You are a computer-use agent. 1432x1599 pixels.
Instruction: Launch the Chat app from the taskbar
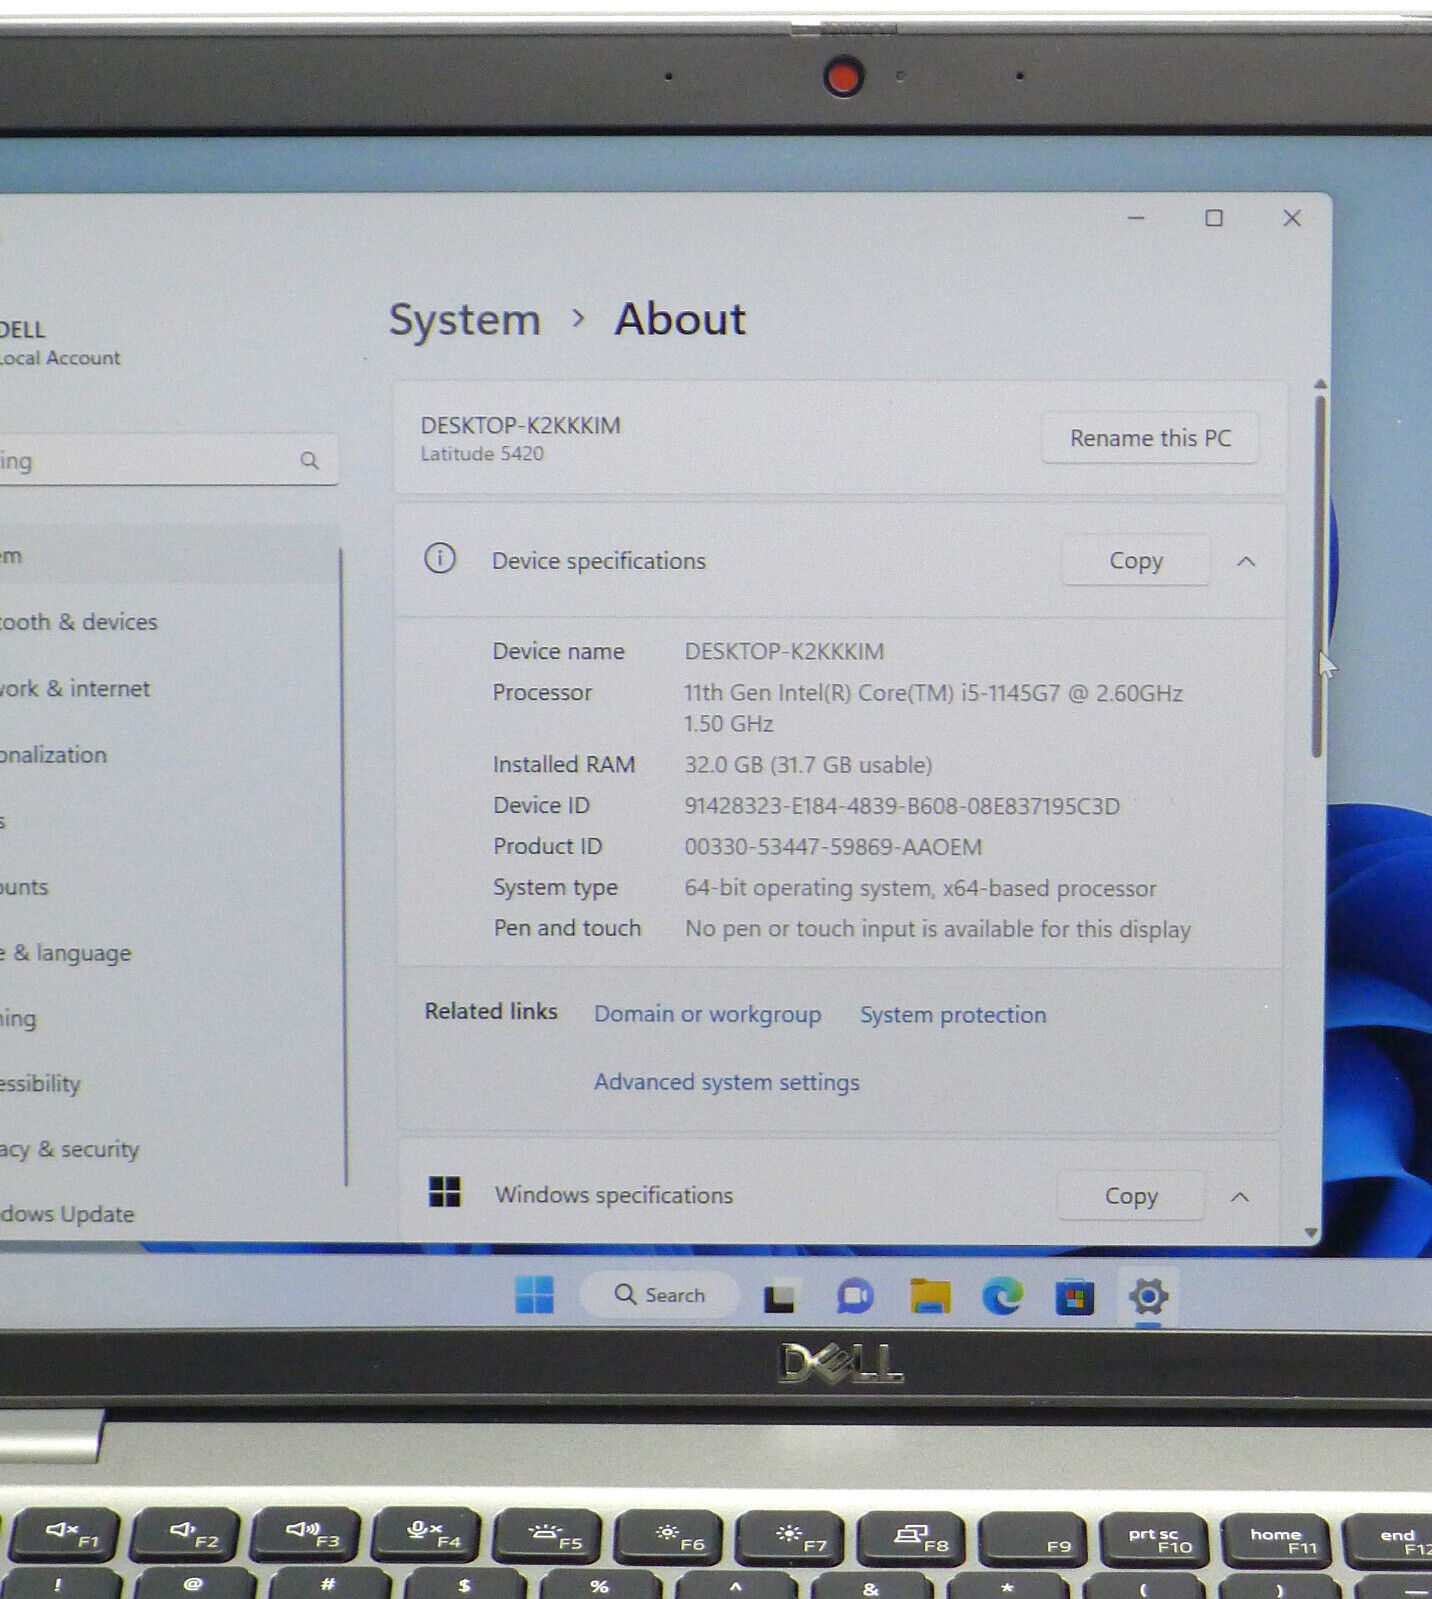pyautogui.click(x=855, y=1297)
